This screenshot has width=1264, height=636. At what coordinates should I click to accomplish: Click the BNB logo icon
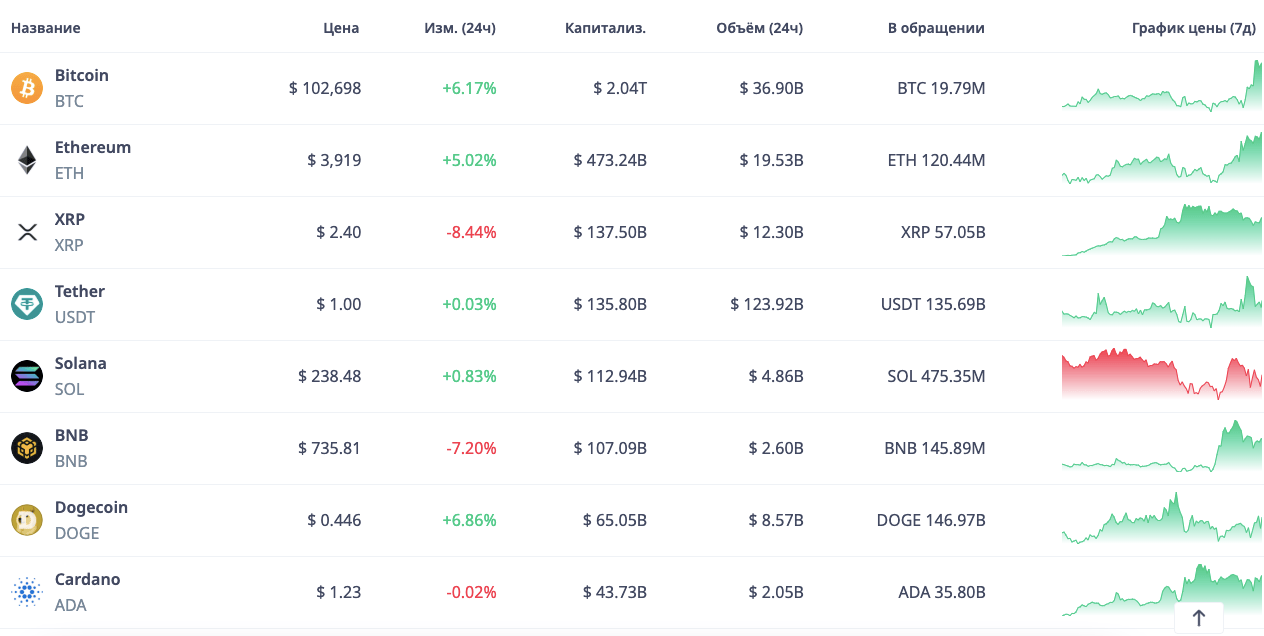(27, 448)
